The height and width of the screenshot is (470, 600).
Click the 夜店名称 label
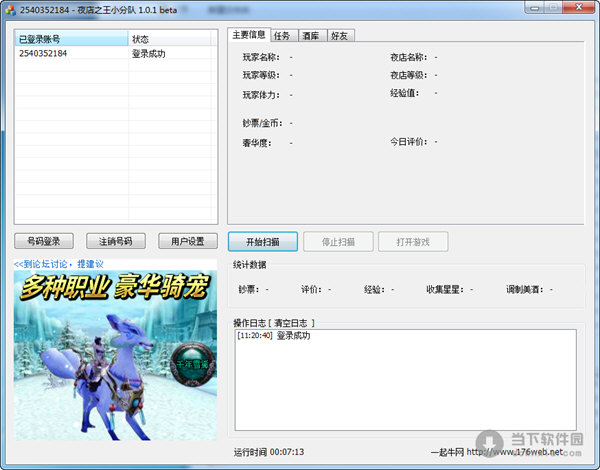pos(409,57)
